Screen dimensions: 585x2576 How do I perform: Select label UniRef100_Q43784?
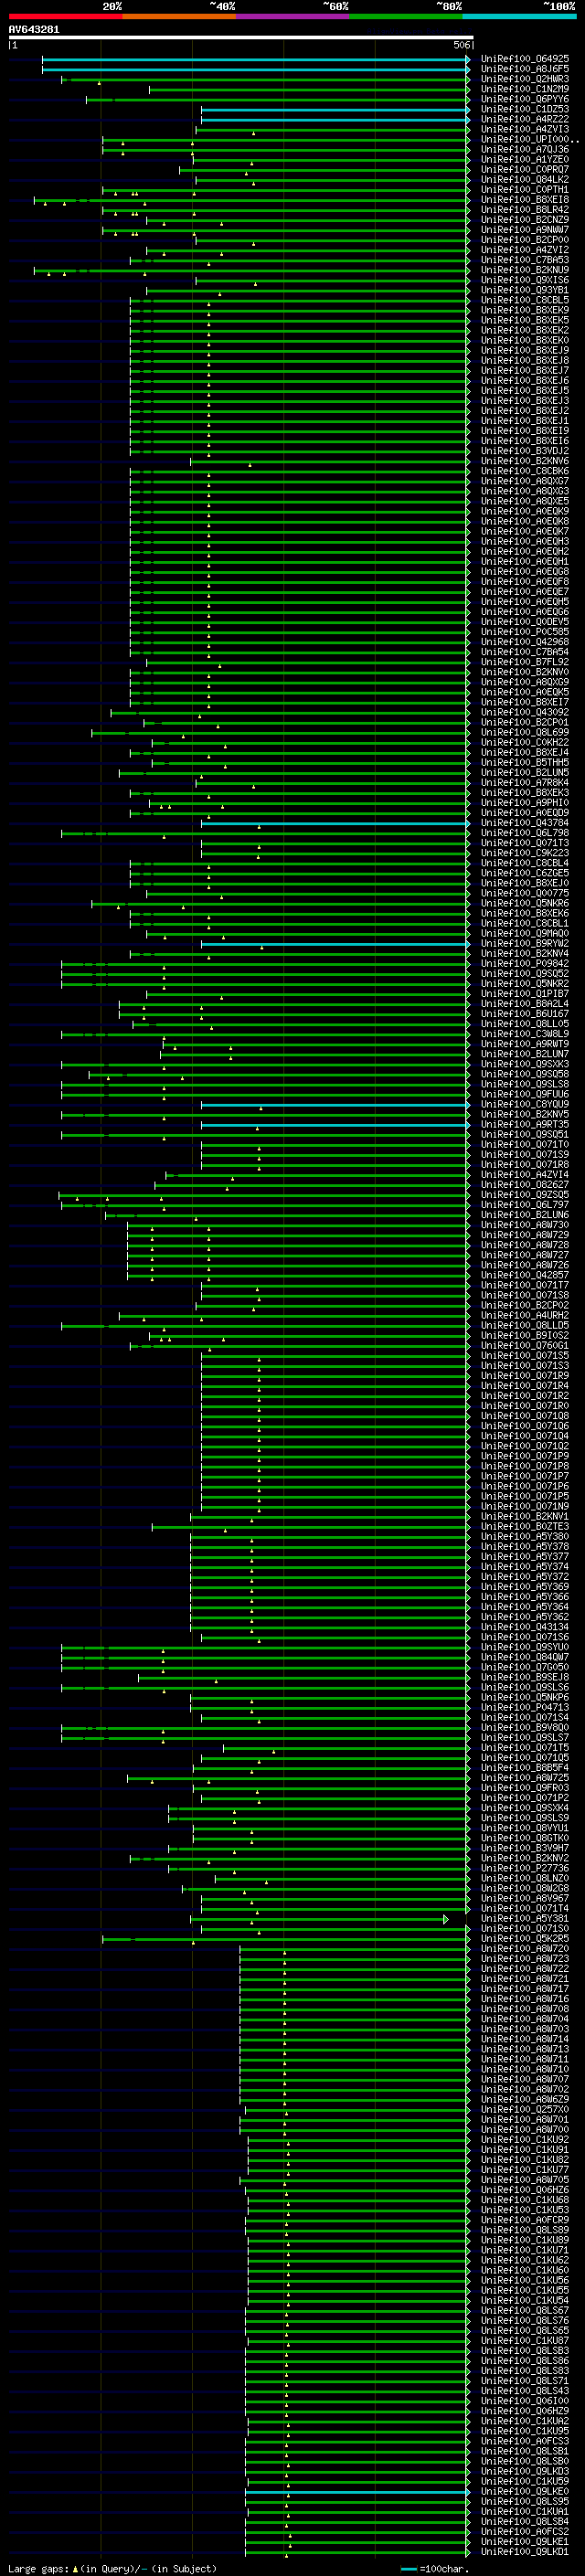click(x=525, y=823)
